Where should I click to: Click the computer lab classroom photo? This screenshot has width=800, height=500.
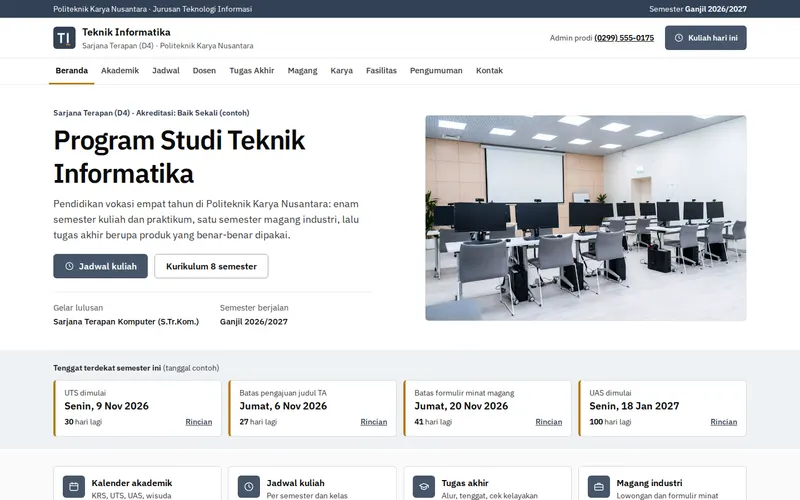(586, 218)
